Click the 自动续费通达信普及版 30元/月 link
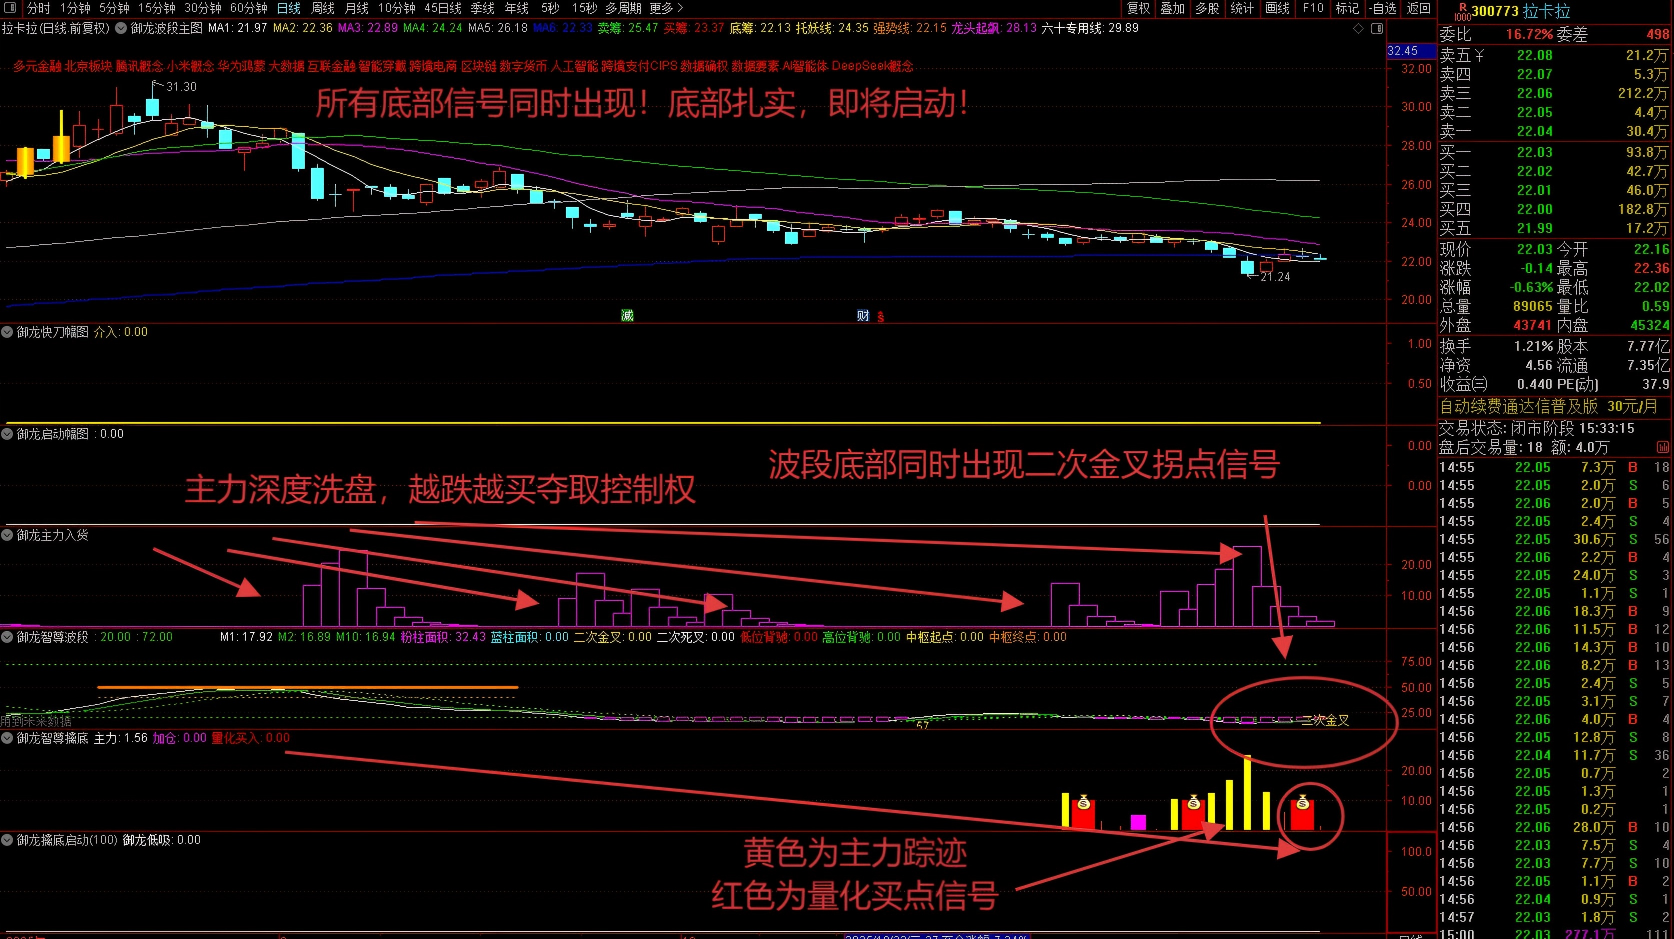The image size is (1674, 939). click(1548, 407)
